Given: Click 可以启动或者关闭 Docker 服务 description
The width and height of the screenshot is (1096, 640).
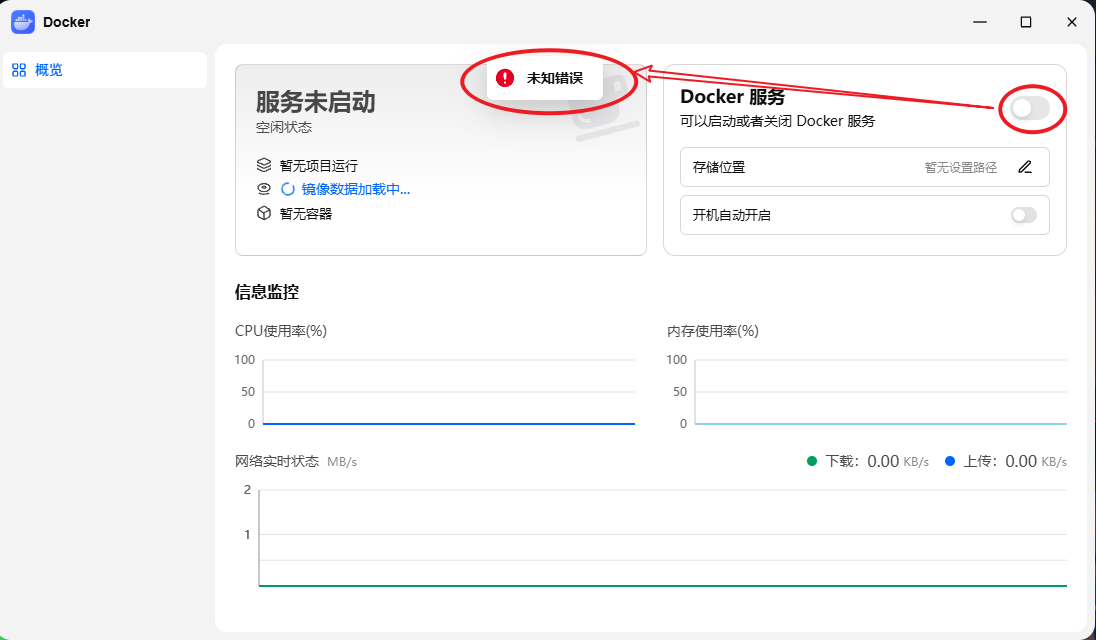Looking at the screenshot, I should [x=777, y=121].
